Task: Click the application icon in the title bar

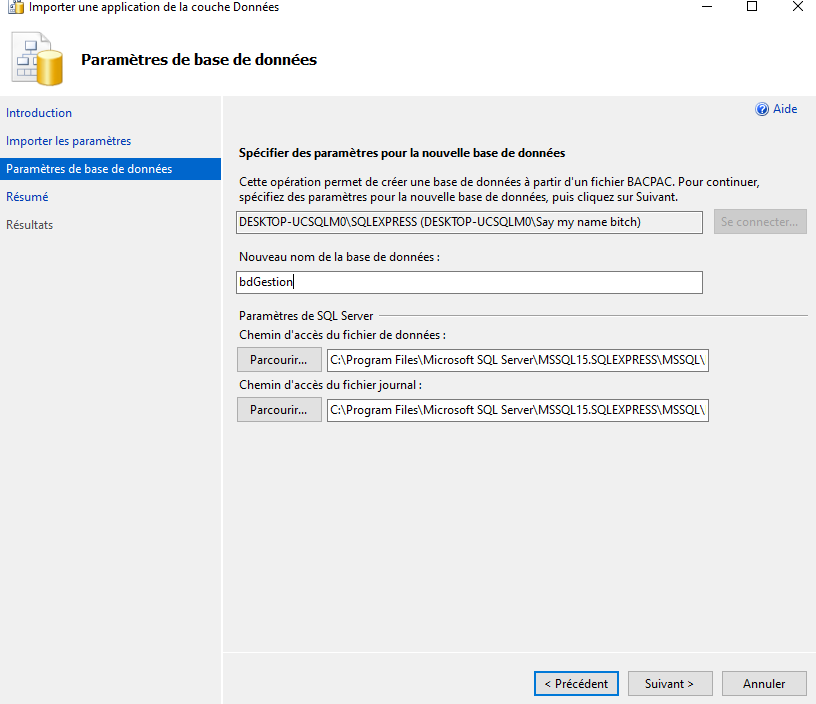Action: pos(14,8)
